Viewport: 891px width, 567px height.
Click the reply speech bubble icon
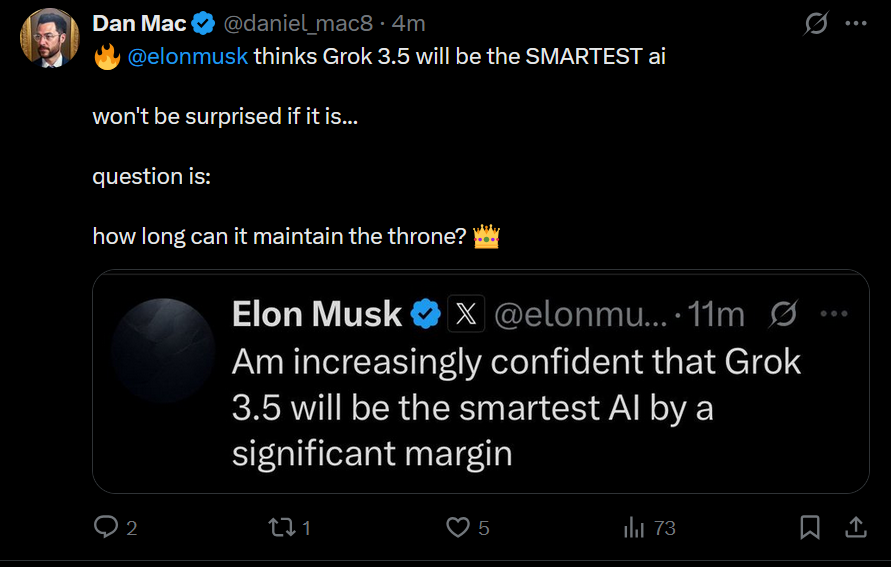[106, 527]
